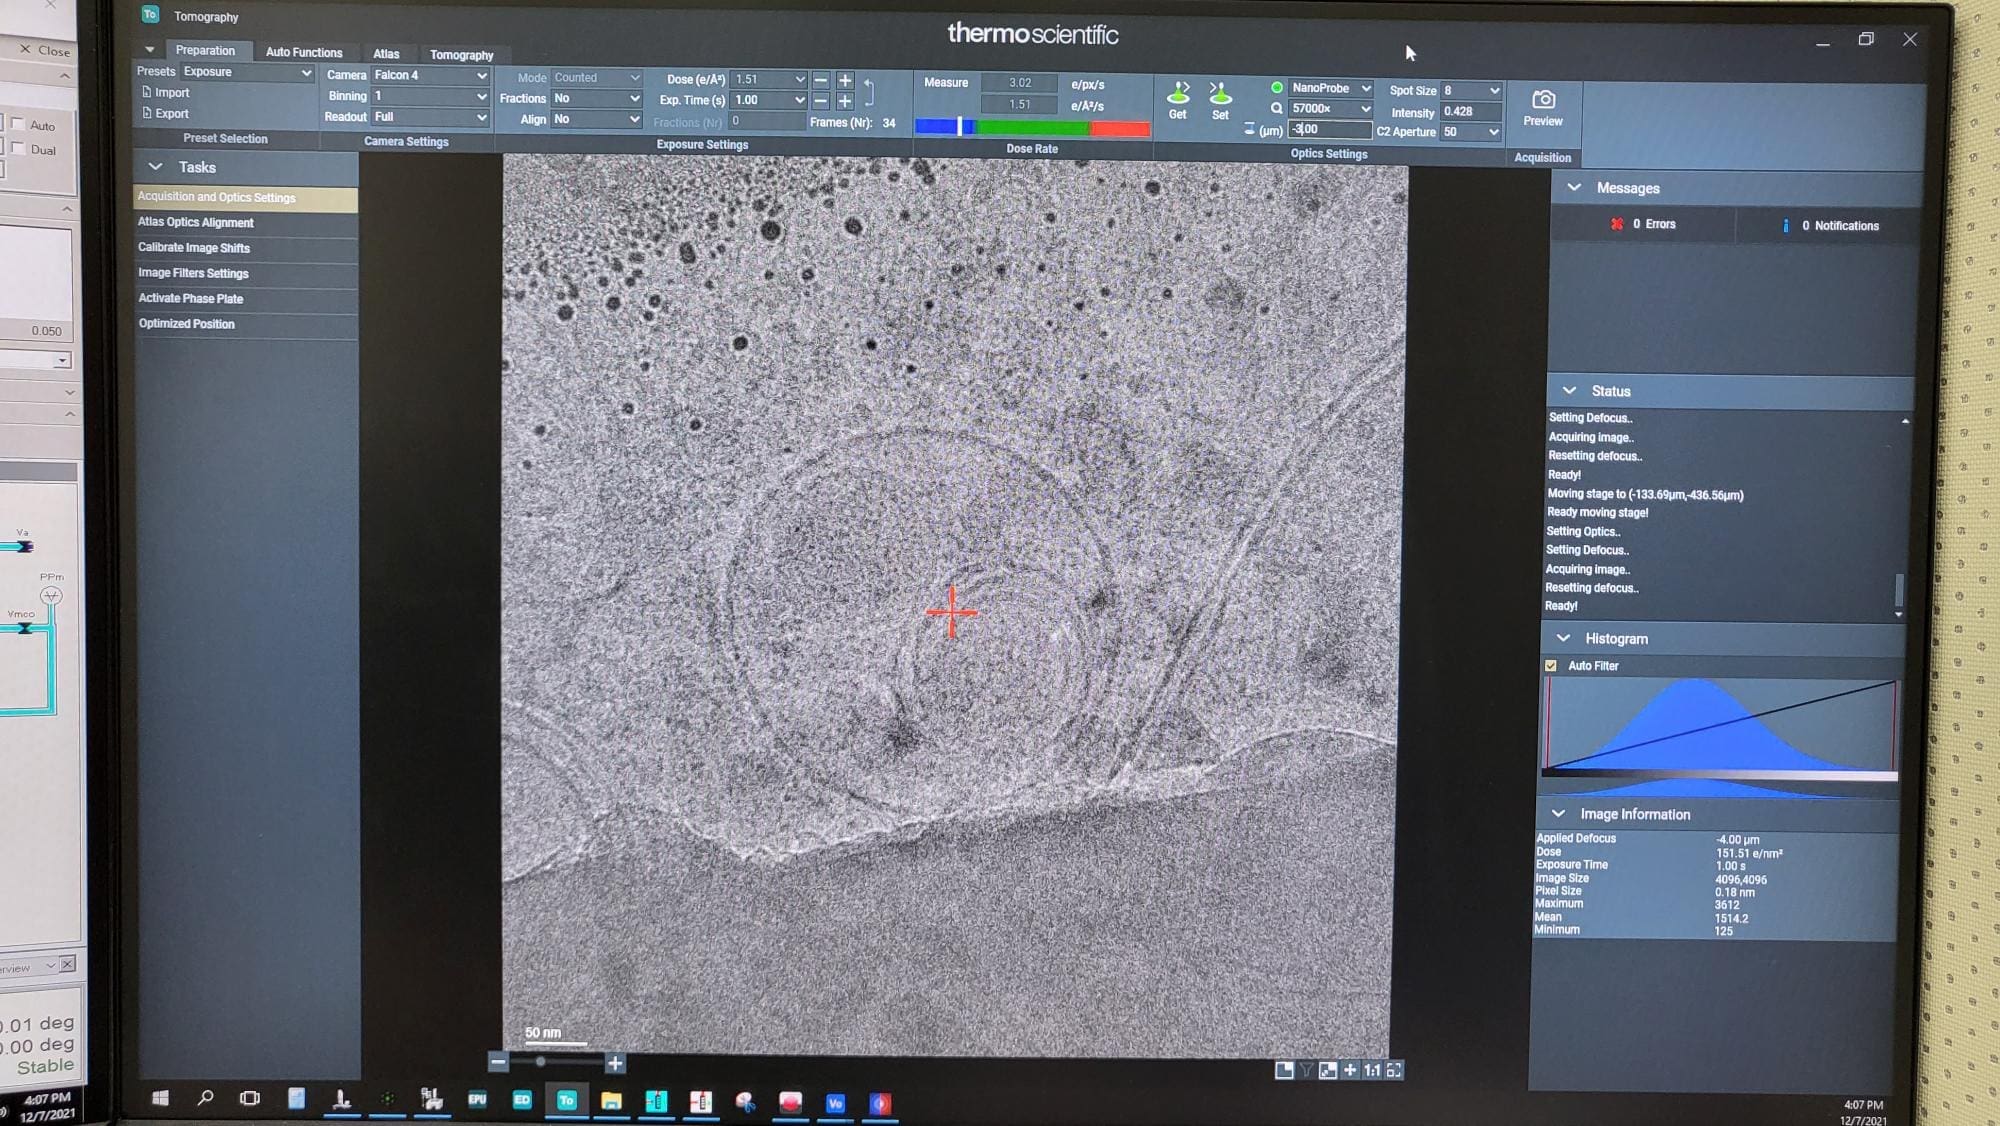Click the image zoom-out minus button
Viewport: 2000px width, 1126px height.
click(498, 1062)
